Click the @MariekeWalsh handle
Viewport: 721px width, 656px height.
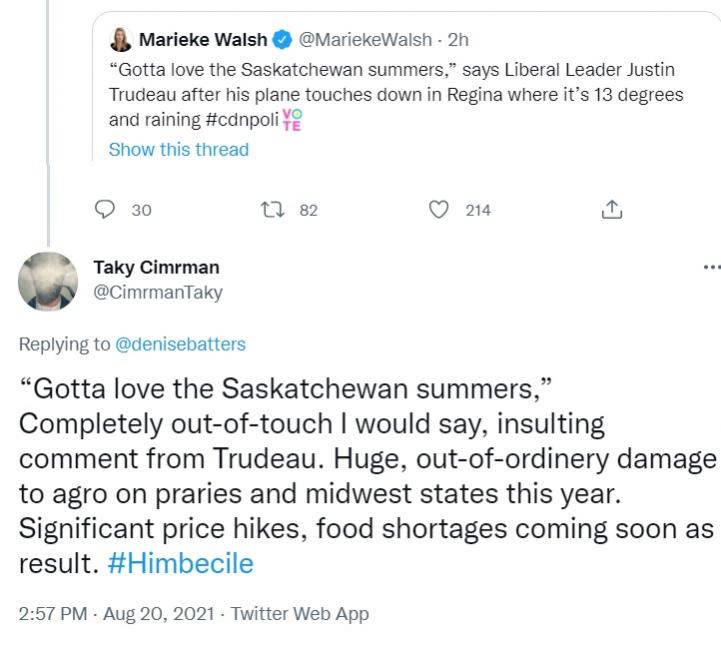pyautogui.click(x=353, y=40)
